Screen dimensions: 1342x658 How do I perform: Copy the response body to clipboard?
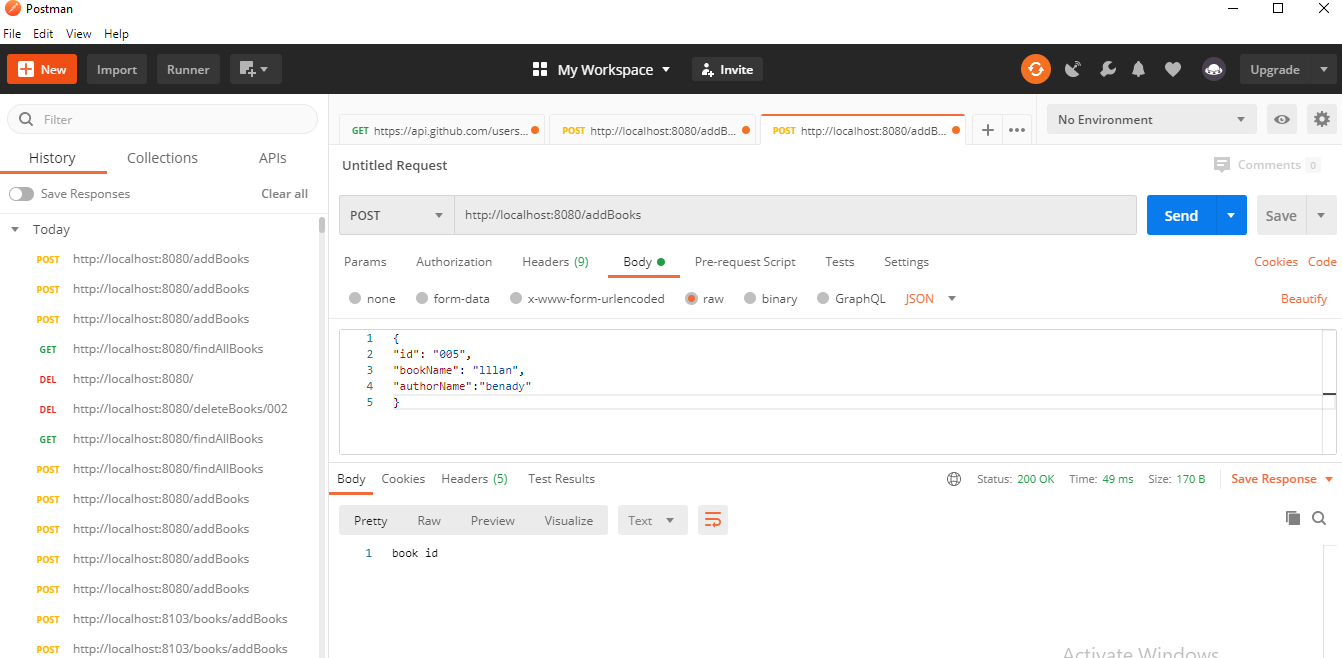pos(1293,518)
